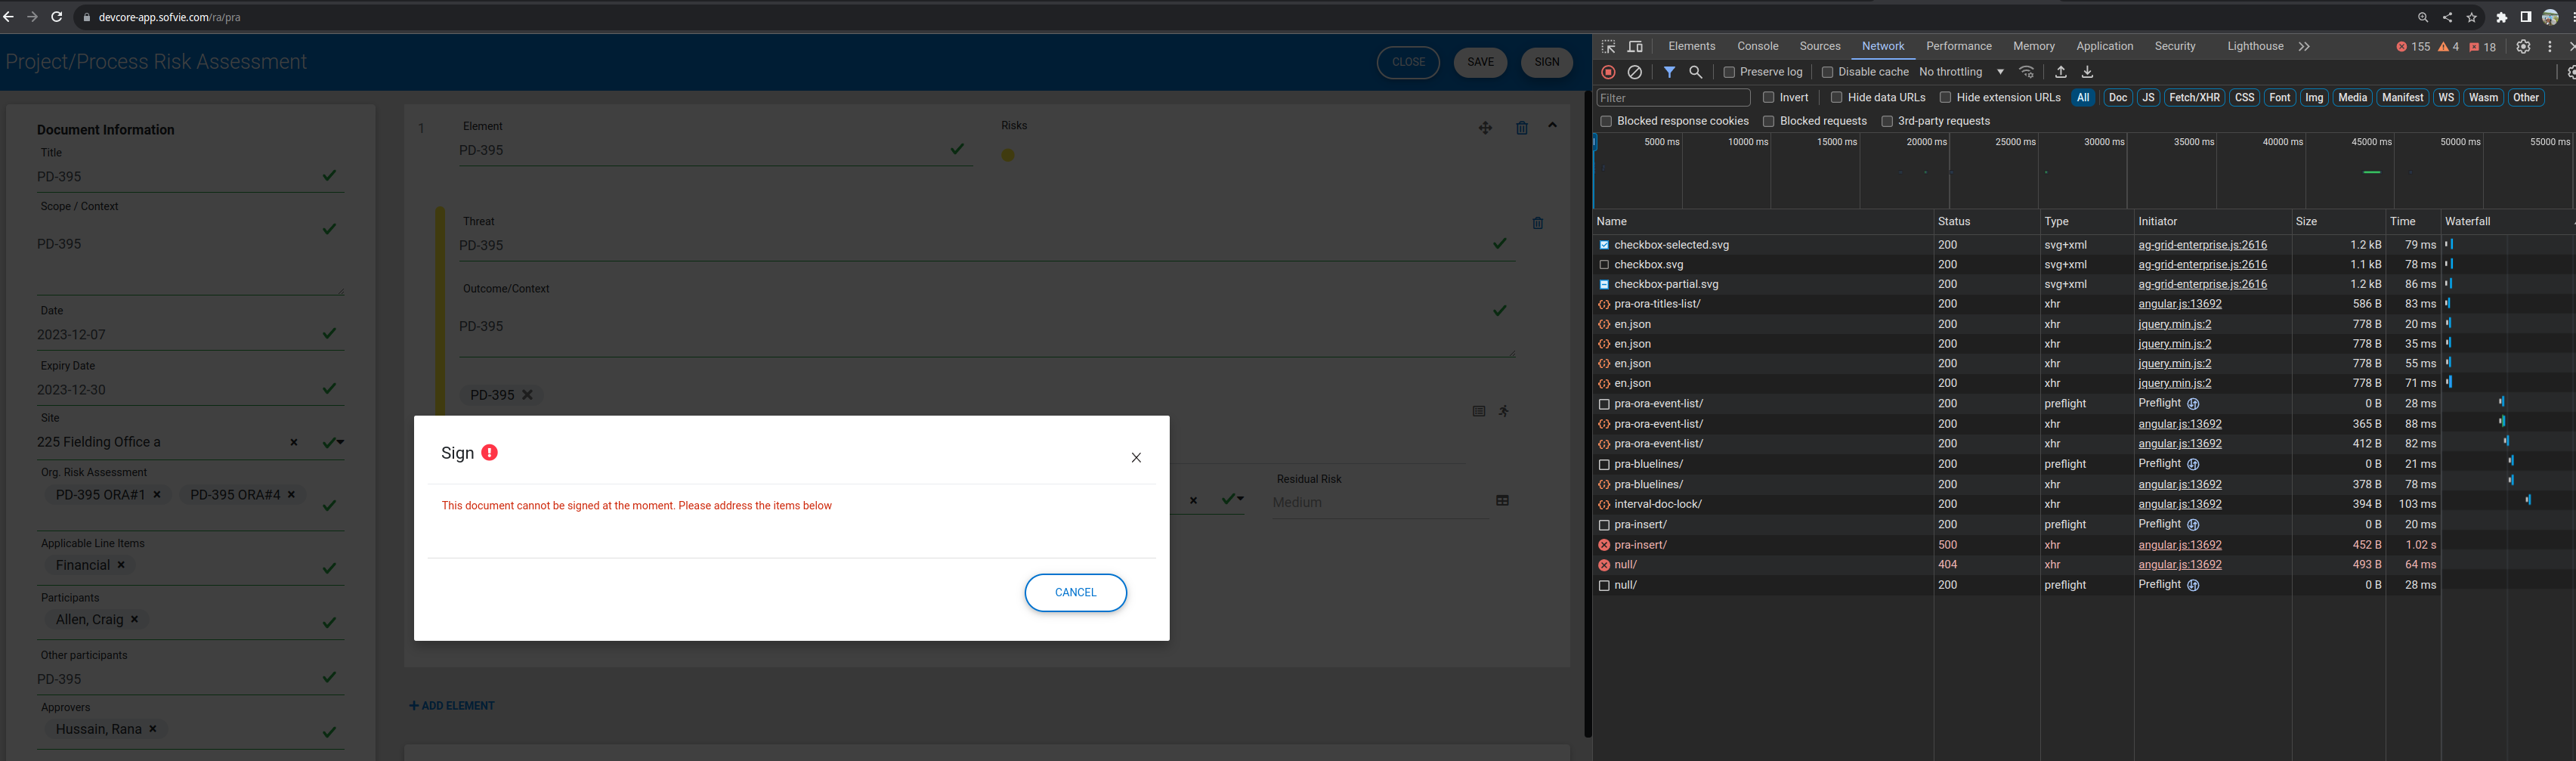Check 3rd-party requests

point(1887,121)
